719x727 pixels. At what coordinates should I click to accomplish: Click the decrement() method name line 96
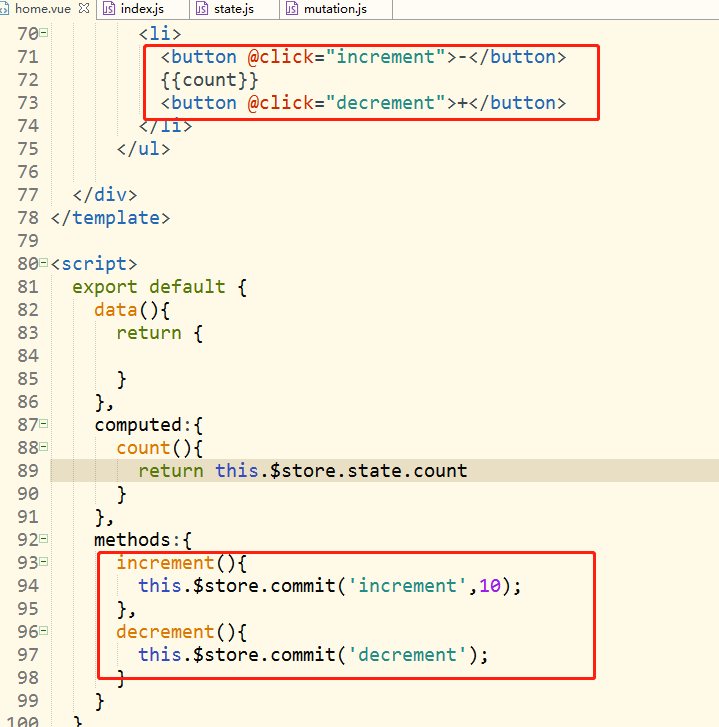165,632
